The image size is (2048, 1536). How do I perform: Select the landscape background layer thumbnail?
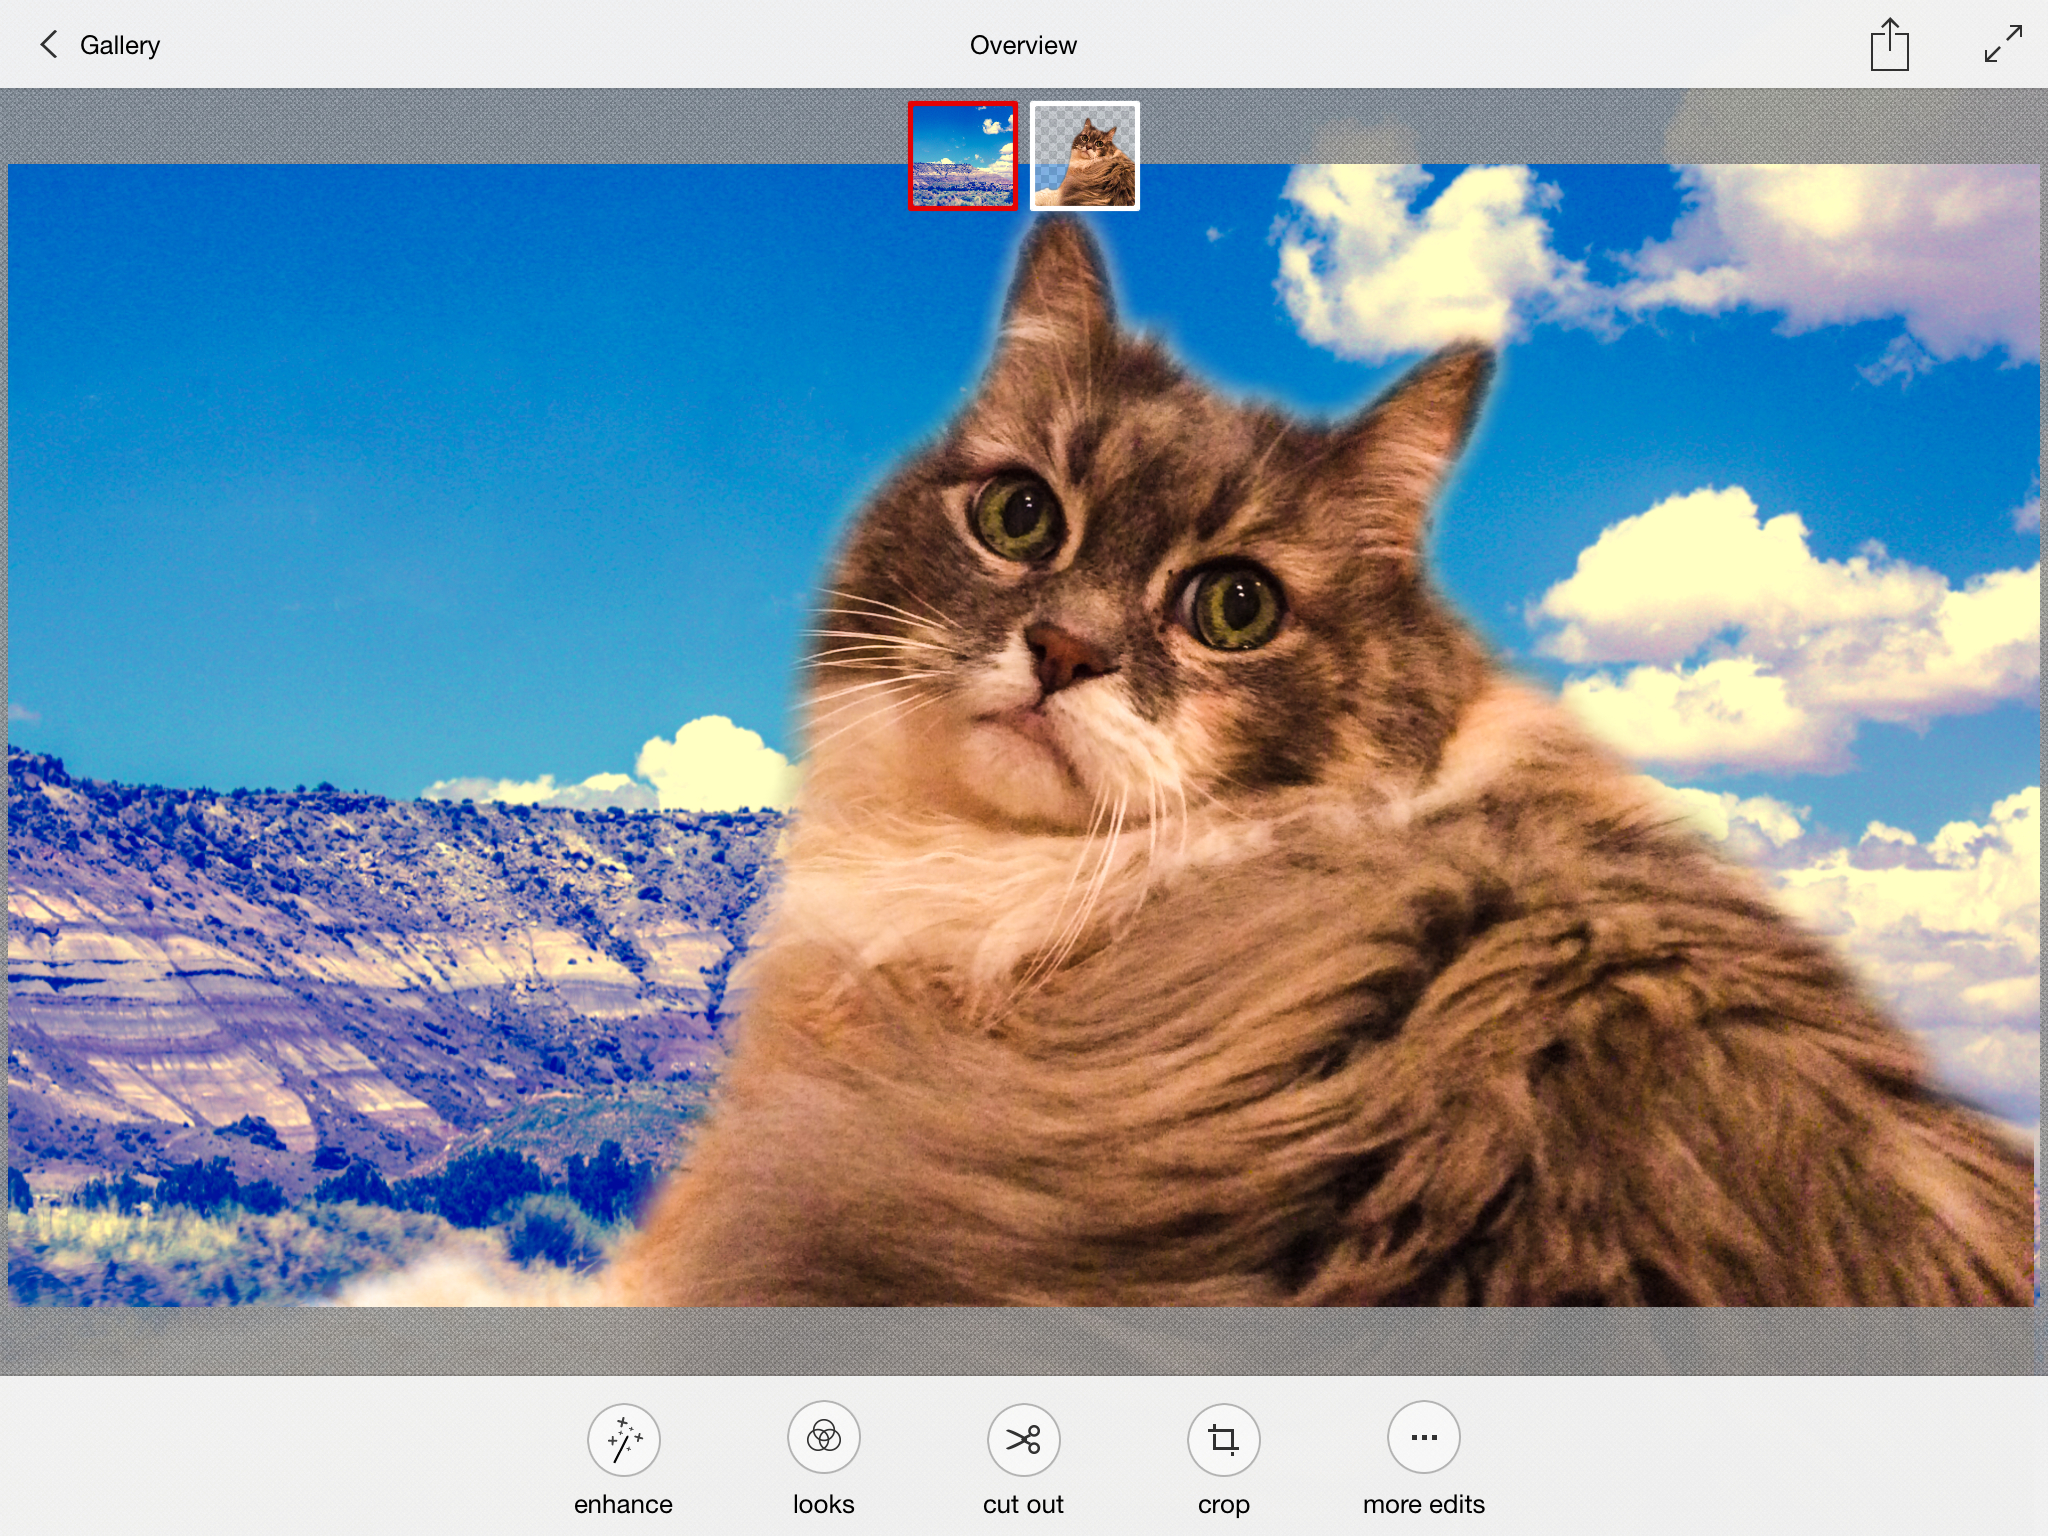[963, 156]
